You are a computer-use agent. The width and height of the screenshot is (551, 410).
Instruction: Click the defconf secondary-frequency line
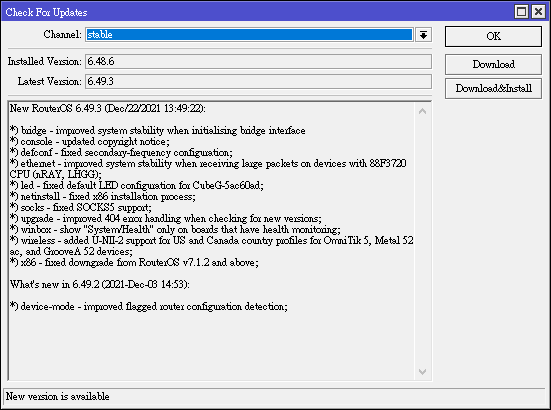(121, 152)
